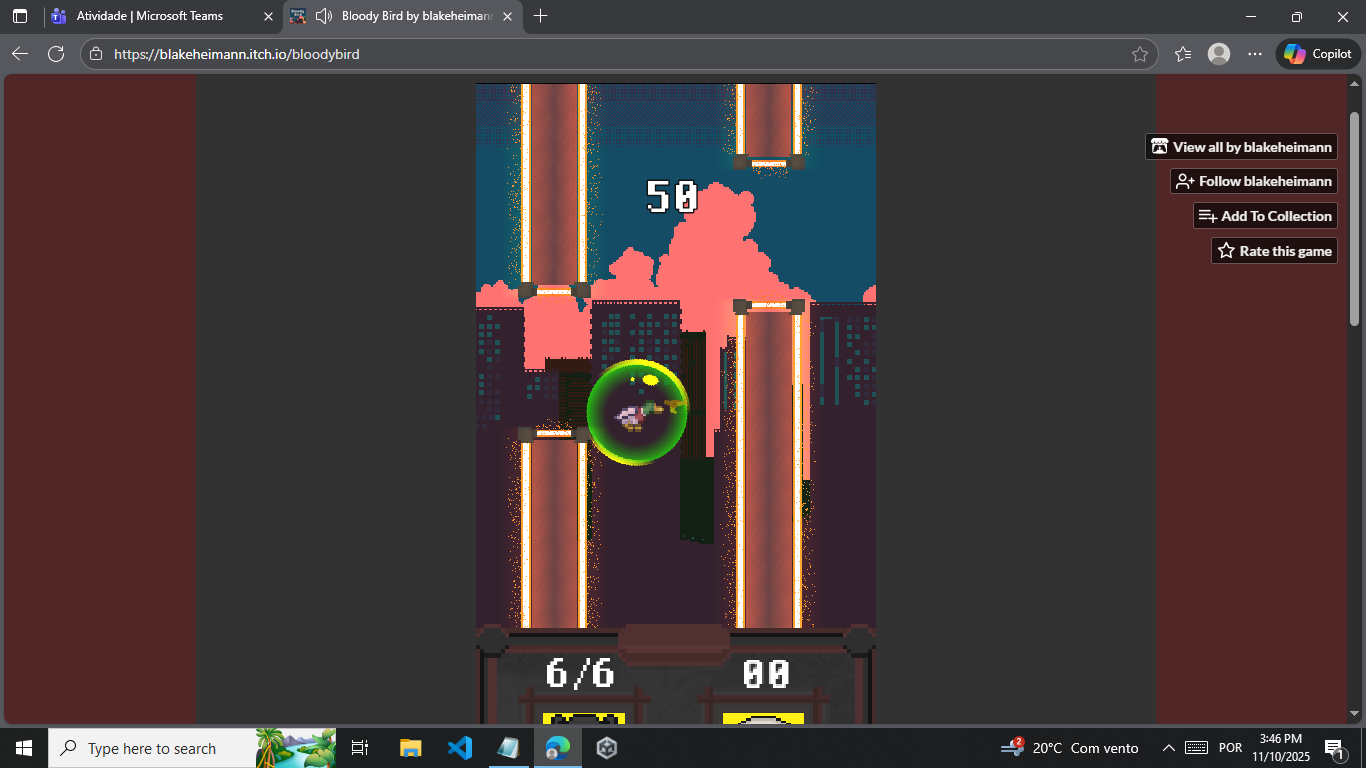Open the browser profile avatar
1366x768 pixels.
1219,54
